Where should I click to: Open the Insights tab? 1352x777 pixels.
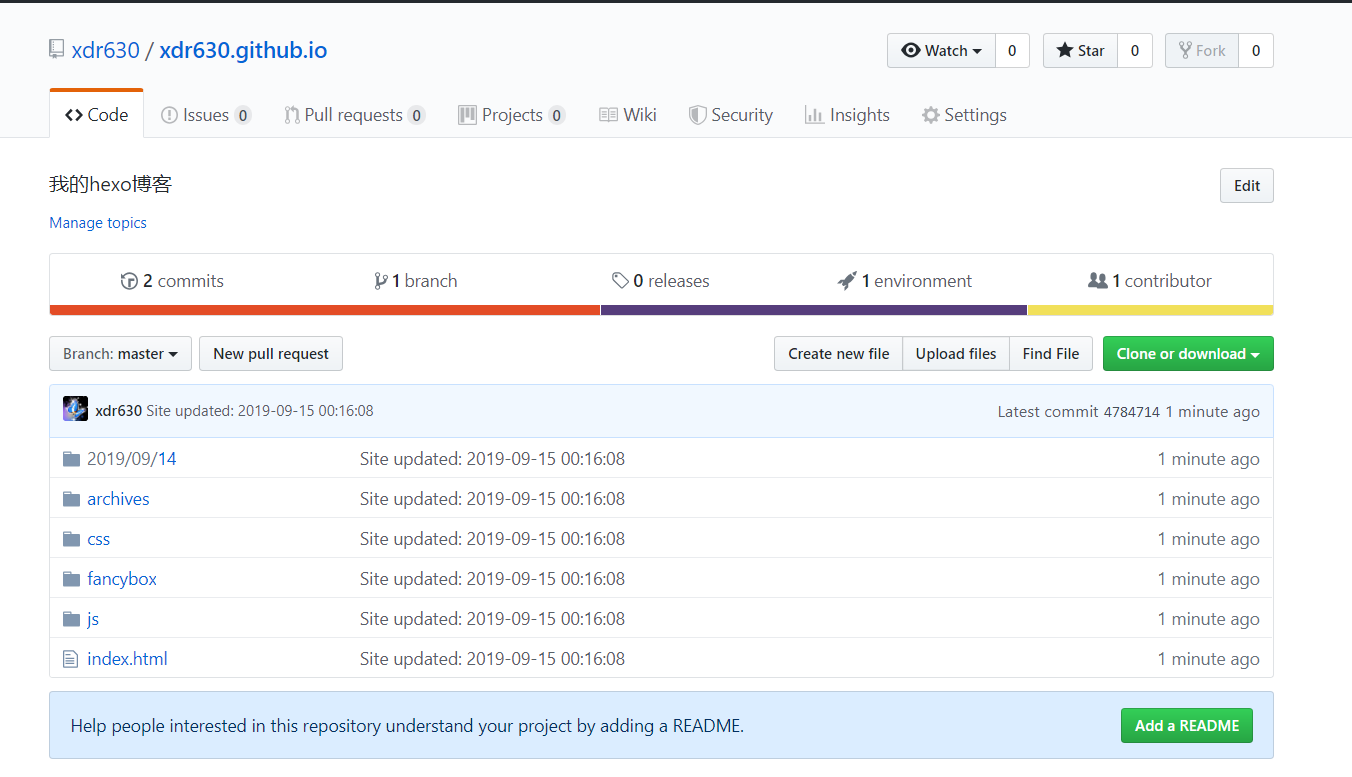point(847,115)
